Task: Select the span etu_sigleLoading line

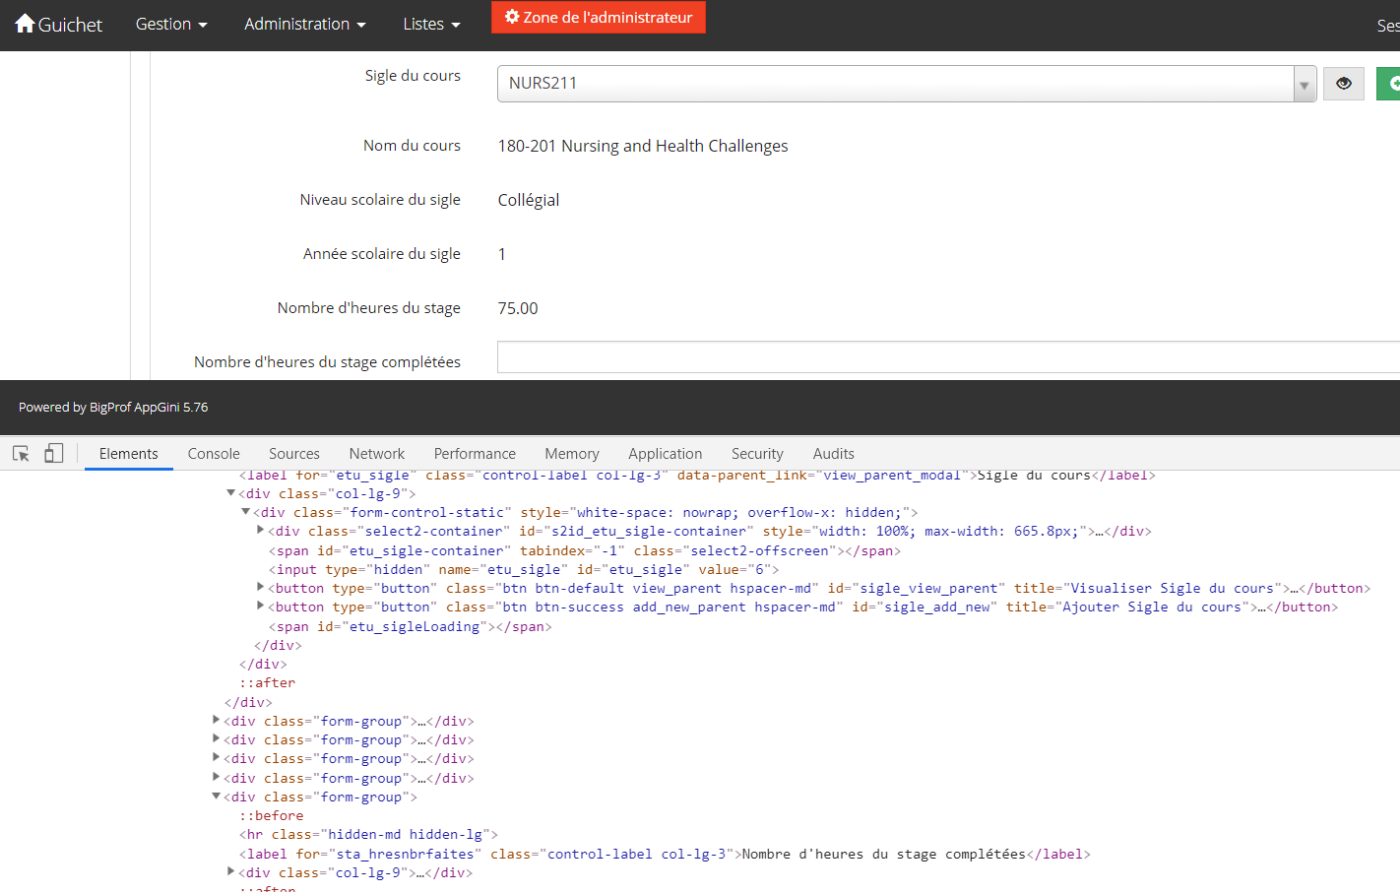Action: click(410, 627)
